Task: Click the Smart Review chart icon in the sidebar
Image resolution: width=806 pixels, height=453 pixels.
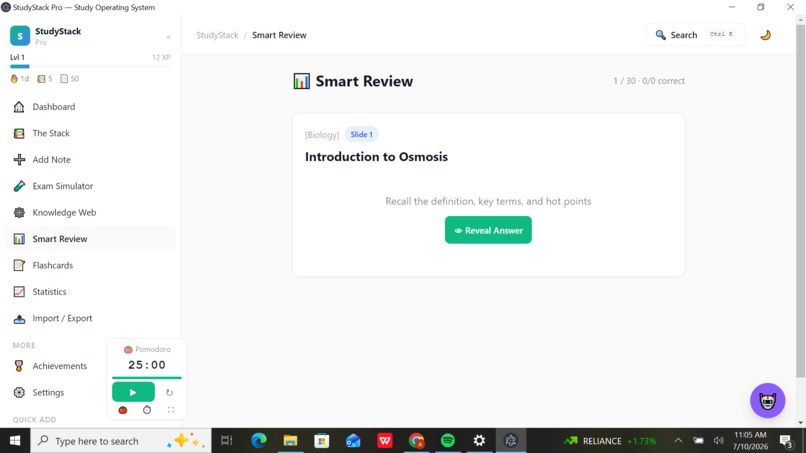Action: pyautogui.click(x=19, y=239)
